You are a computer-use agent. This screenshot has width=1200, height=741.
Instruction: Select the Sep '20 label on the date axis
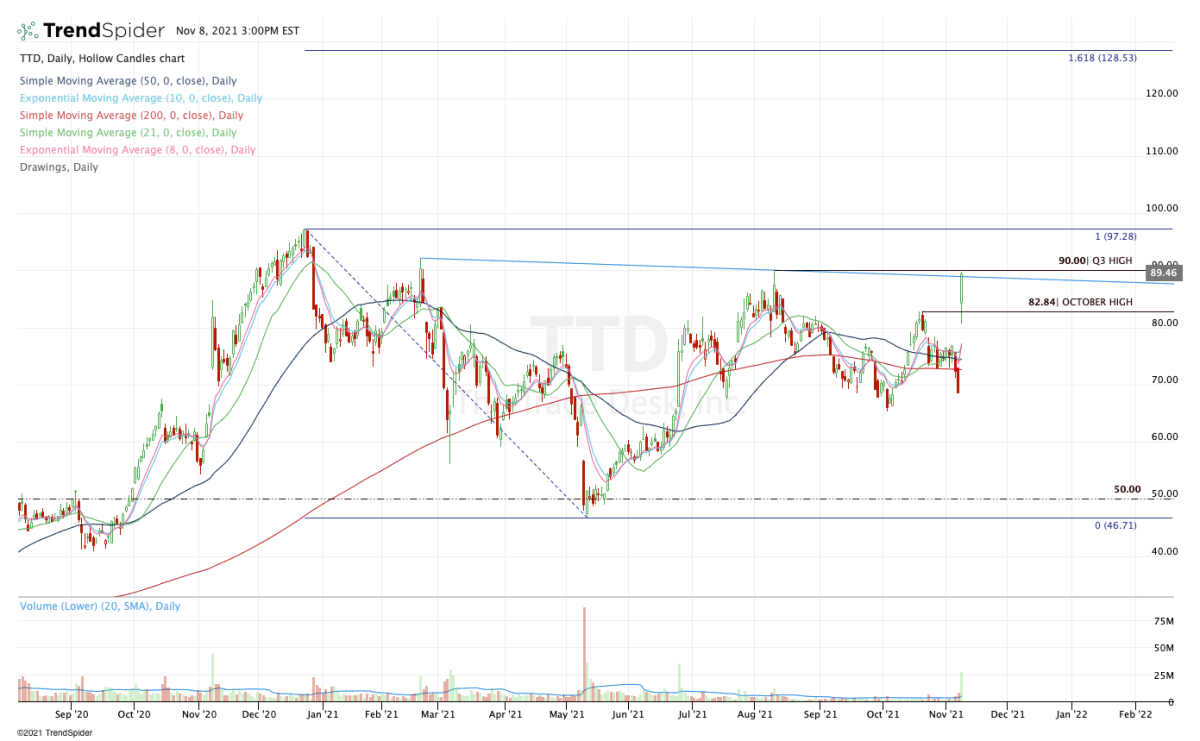[70, 715]
